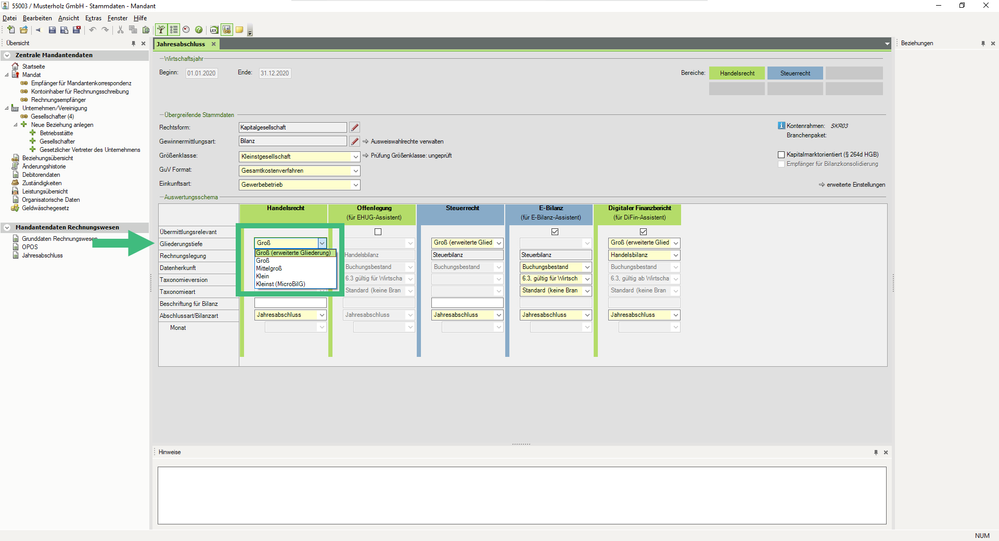The image size is (999, 541).
Task: Open the Größenklasse dropdown
Action: point(355,156)
